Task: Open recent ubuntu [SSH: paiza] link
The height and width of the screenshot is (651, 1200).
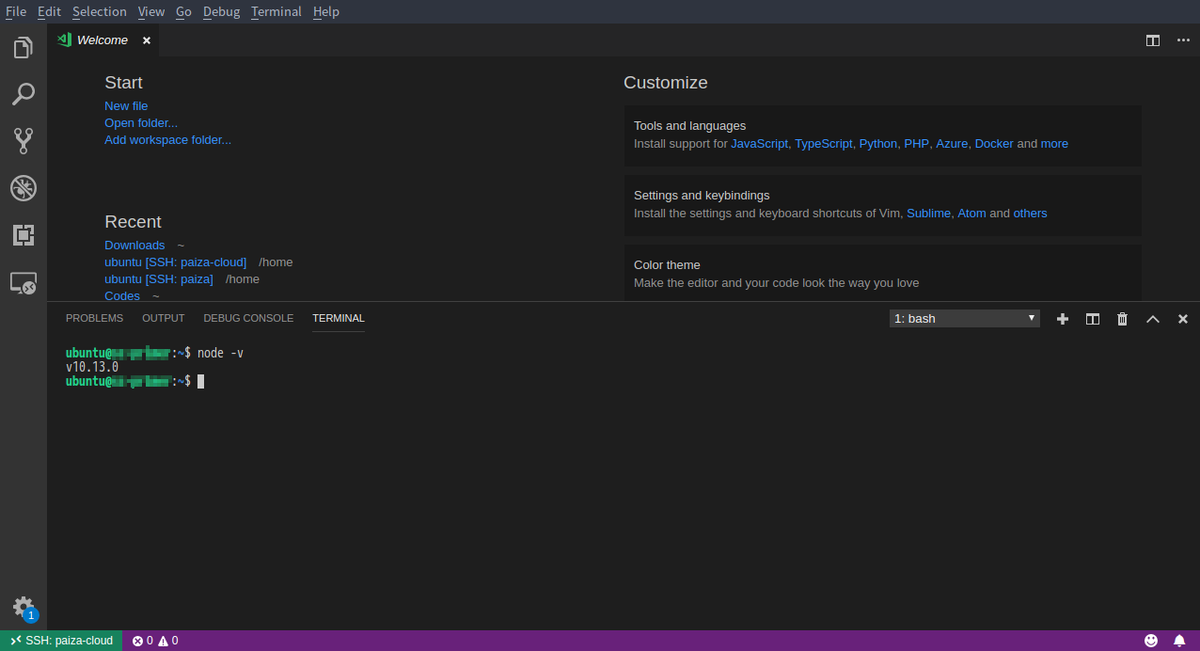Action: pyautogui.click(x=159, y=279)
